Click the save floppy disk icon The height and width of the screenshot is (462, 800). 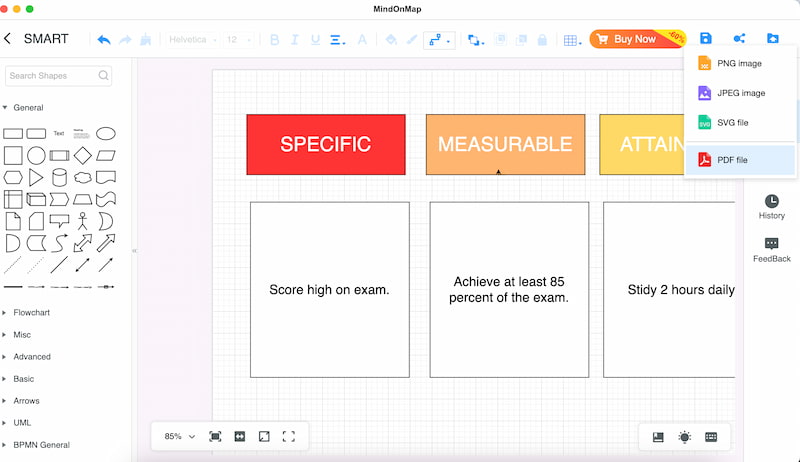point(706,38)
